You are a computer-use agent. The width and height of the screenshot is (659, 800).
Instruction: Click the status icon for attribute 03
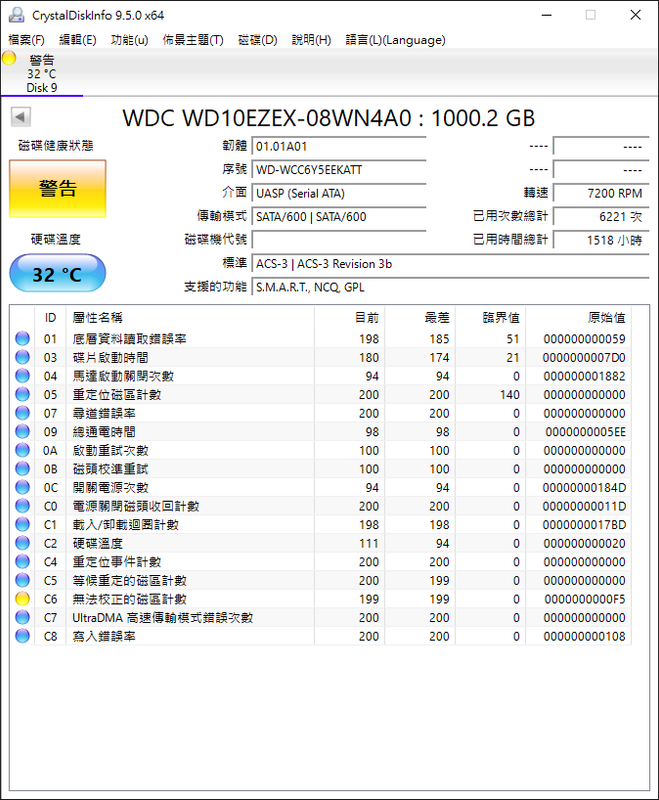(x=22, y=357)
